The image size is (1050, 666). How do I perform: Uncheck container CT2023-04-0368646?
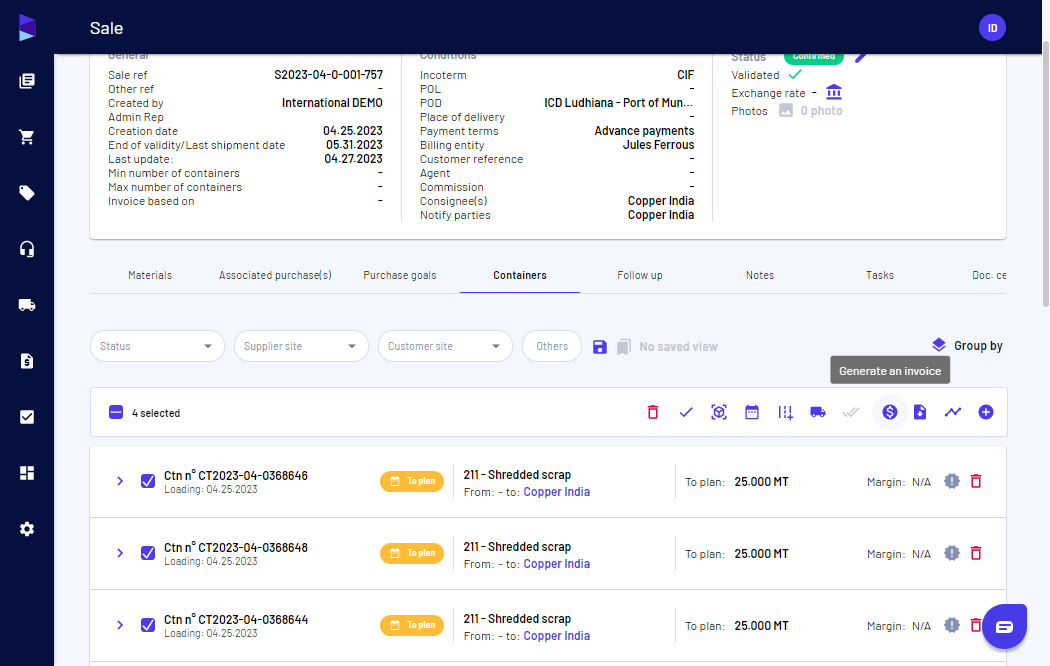point(148,481)
